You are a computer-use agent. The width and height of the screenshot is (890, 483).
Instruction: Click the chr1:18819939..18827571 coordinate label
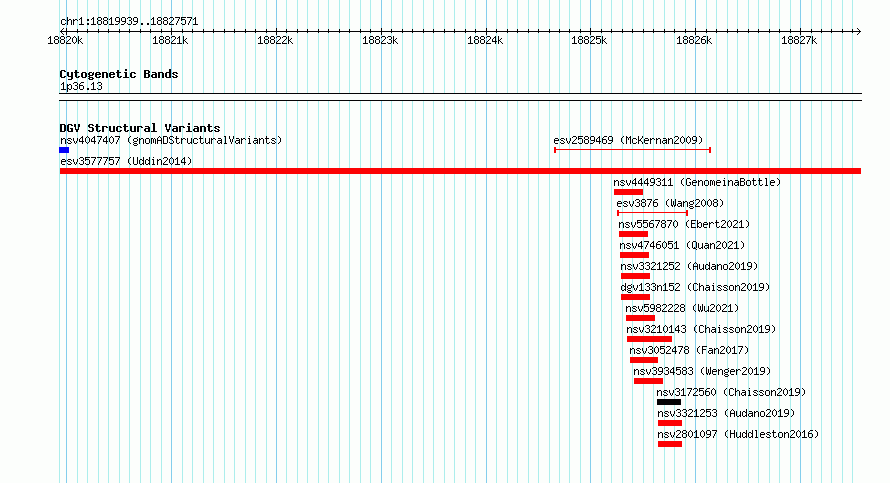(x=129, y=22)
